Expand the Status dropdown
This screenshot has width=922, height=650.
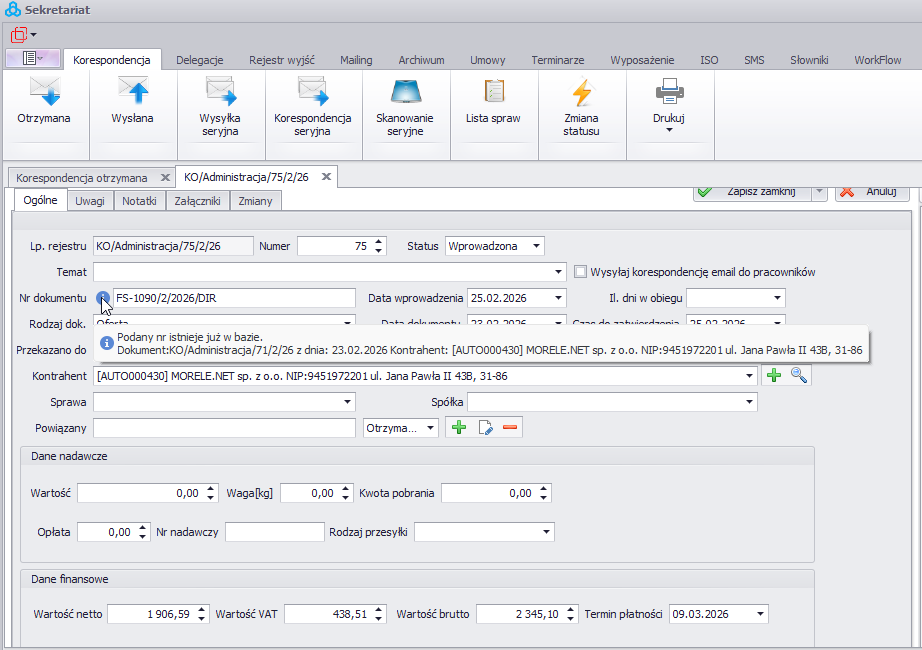536,246
